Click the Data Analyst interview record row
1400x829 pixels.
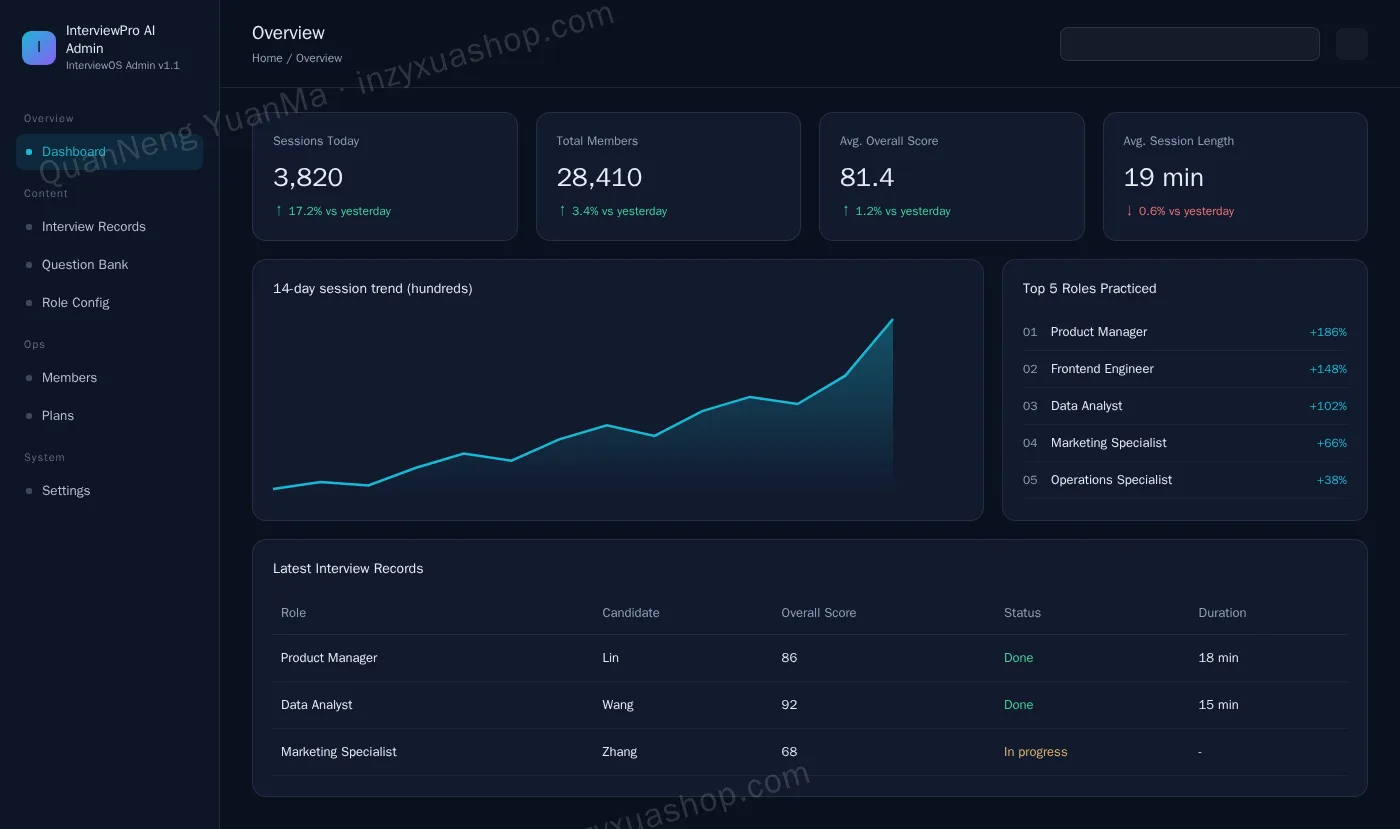[809, 705]
